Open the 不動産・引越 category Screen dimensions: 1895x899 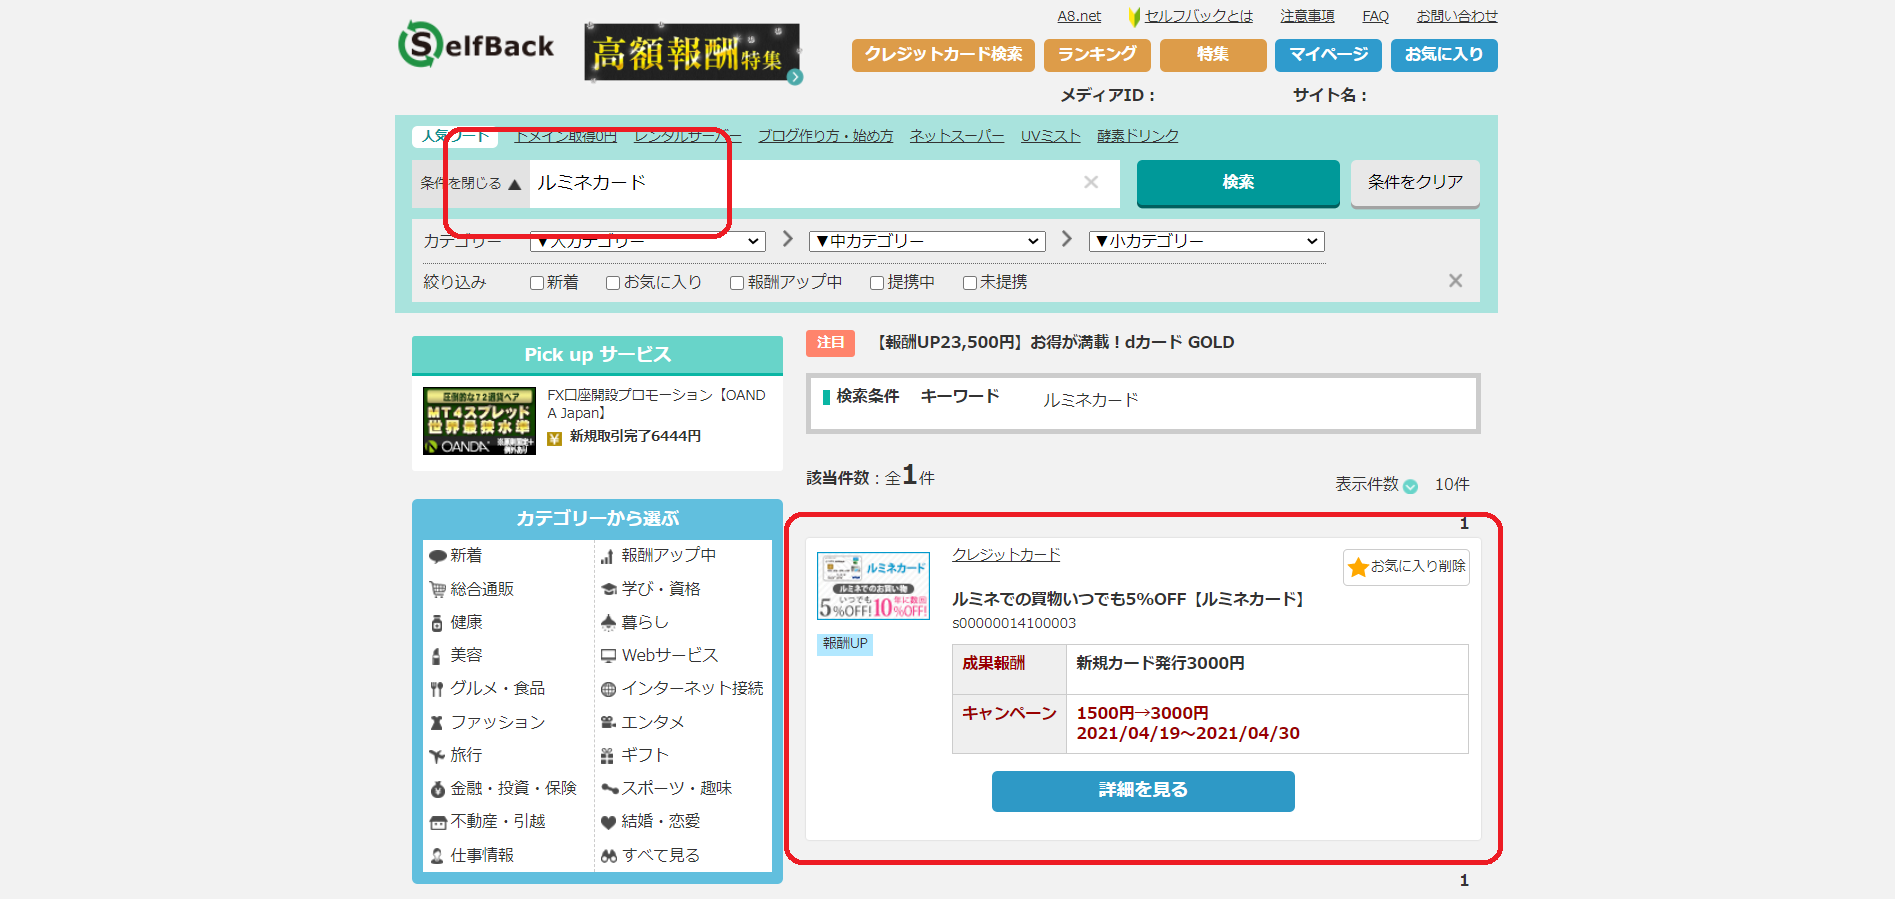pyautogui.click(x=487, y=821)
